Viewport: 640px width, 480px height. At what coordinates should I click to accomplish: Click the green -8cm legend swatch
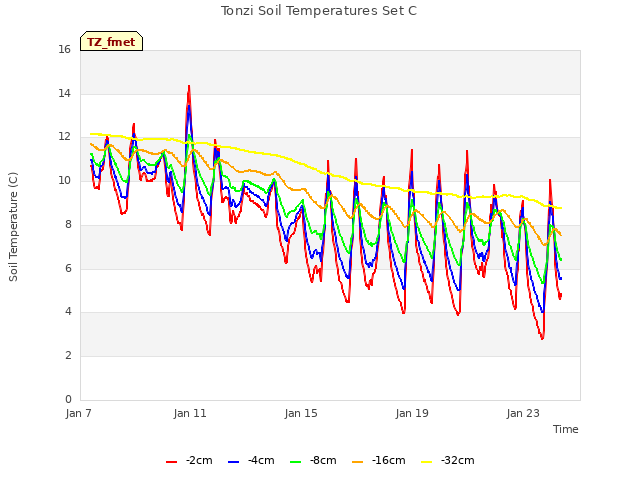coord(296,462)
